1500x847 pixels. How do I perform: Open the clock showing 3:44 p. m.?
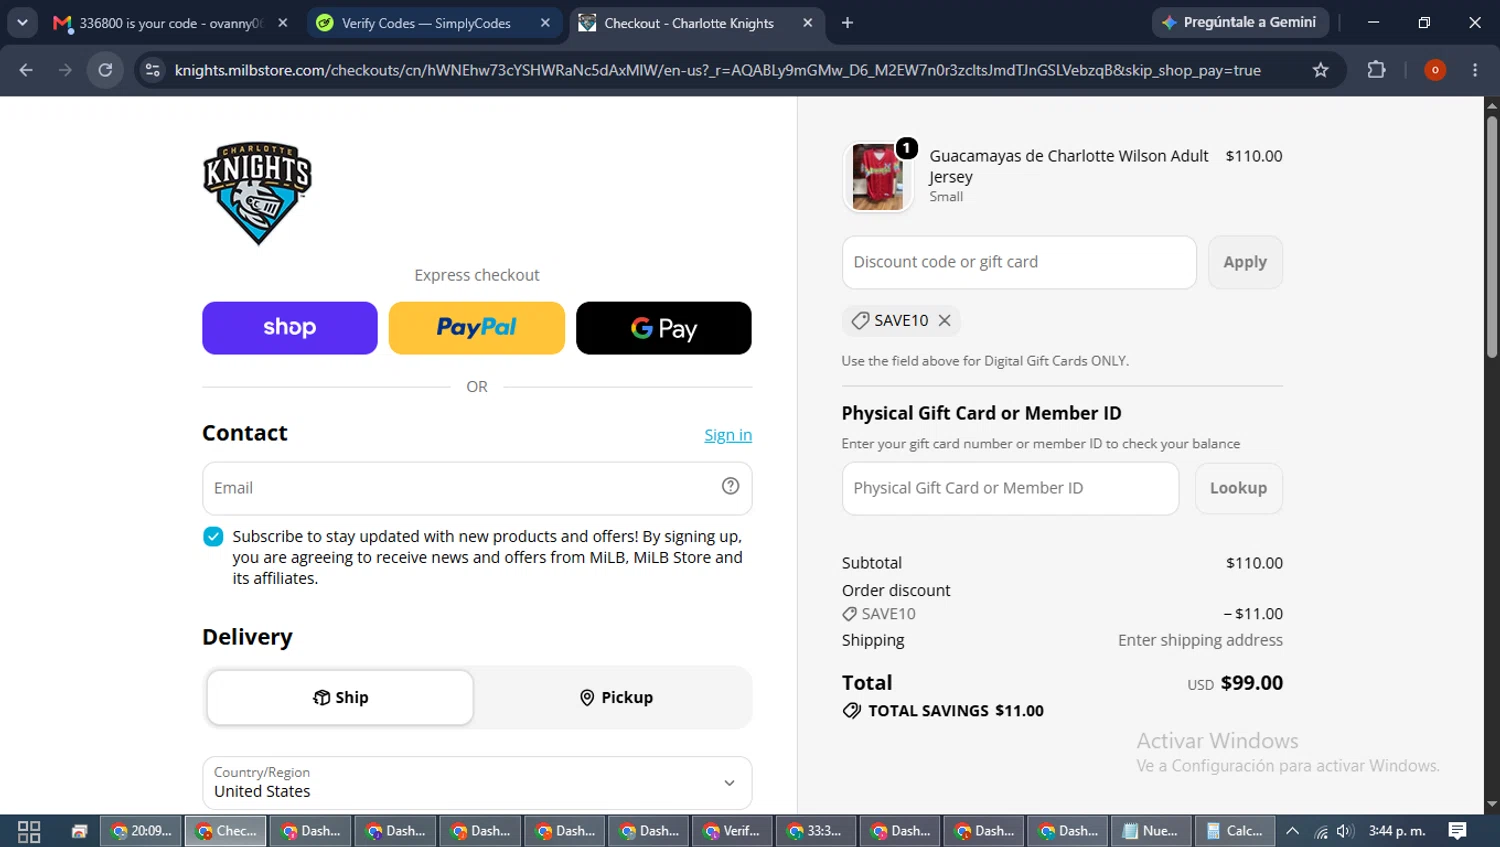(x=1397, y=831)
